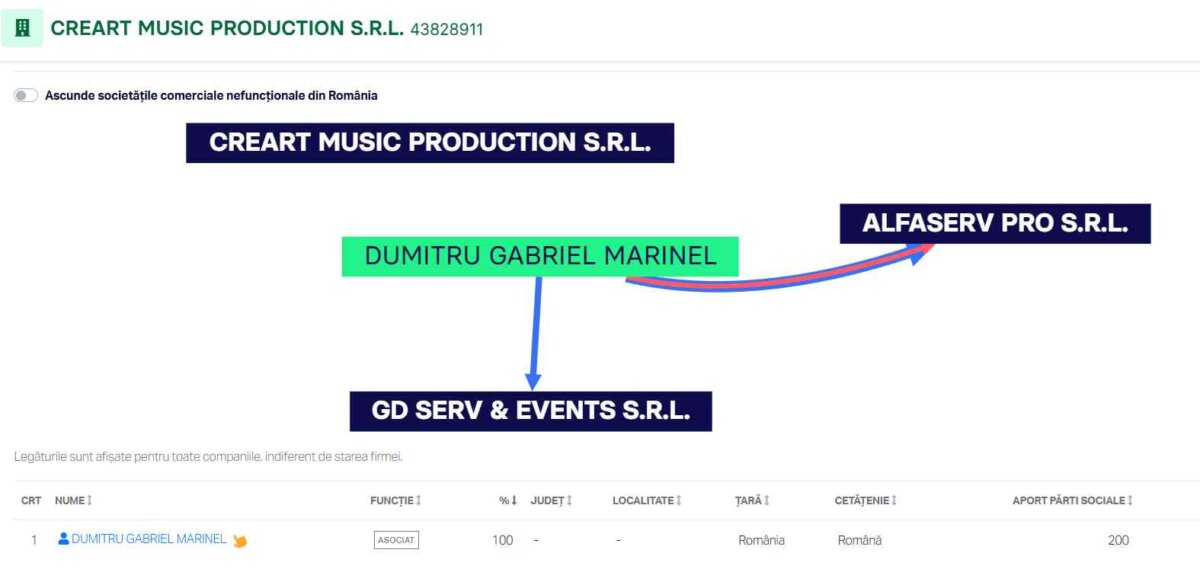Toggle the hide non-functional companies switch
Image resolution: width=1200 pixels, height=569 pixels.
26,96
